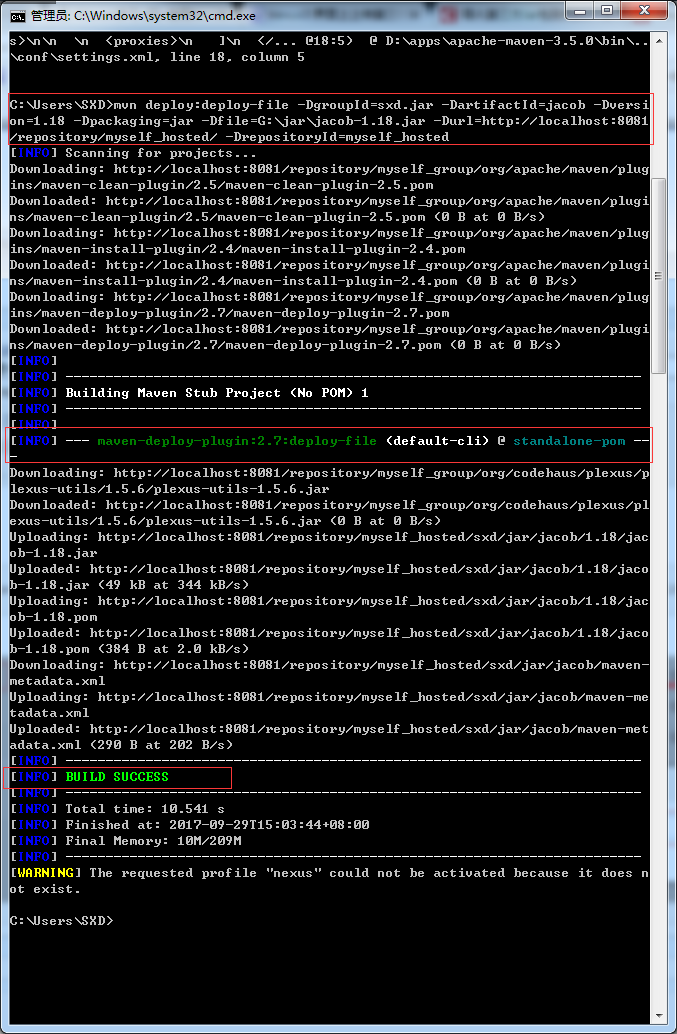Click 'Uploaded' jacob-1.18.jar (49 kB) line

pyautogui.click(x=329, y=577)
